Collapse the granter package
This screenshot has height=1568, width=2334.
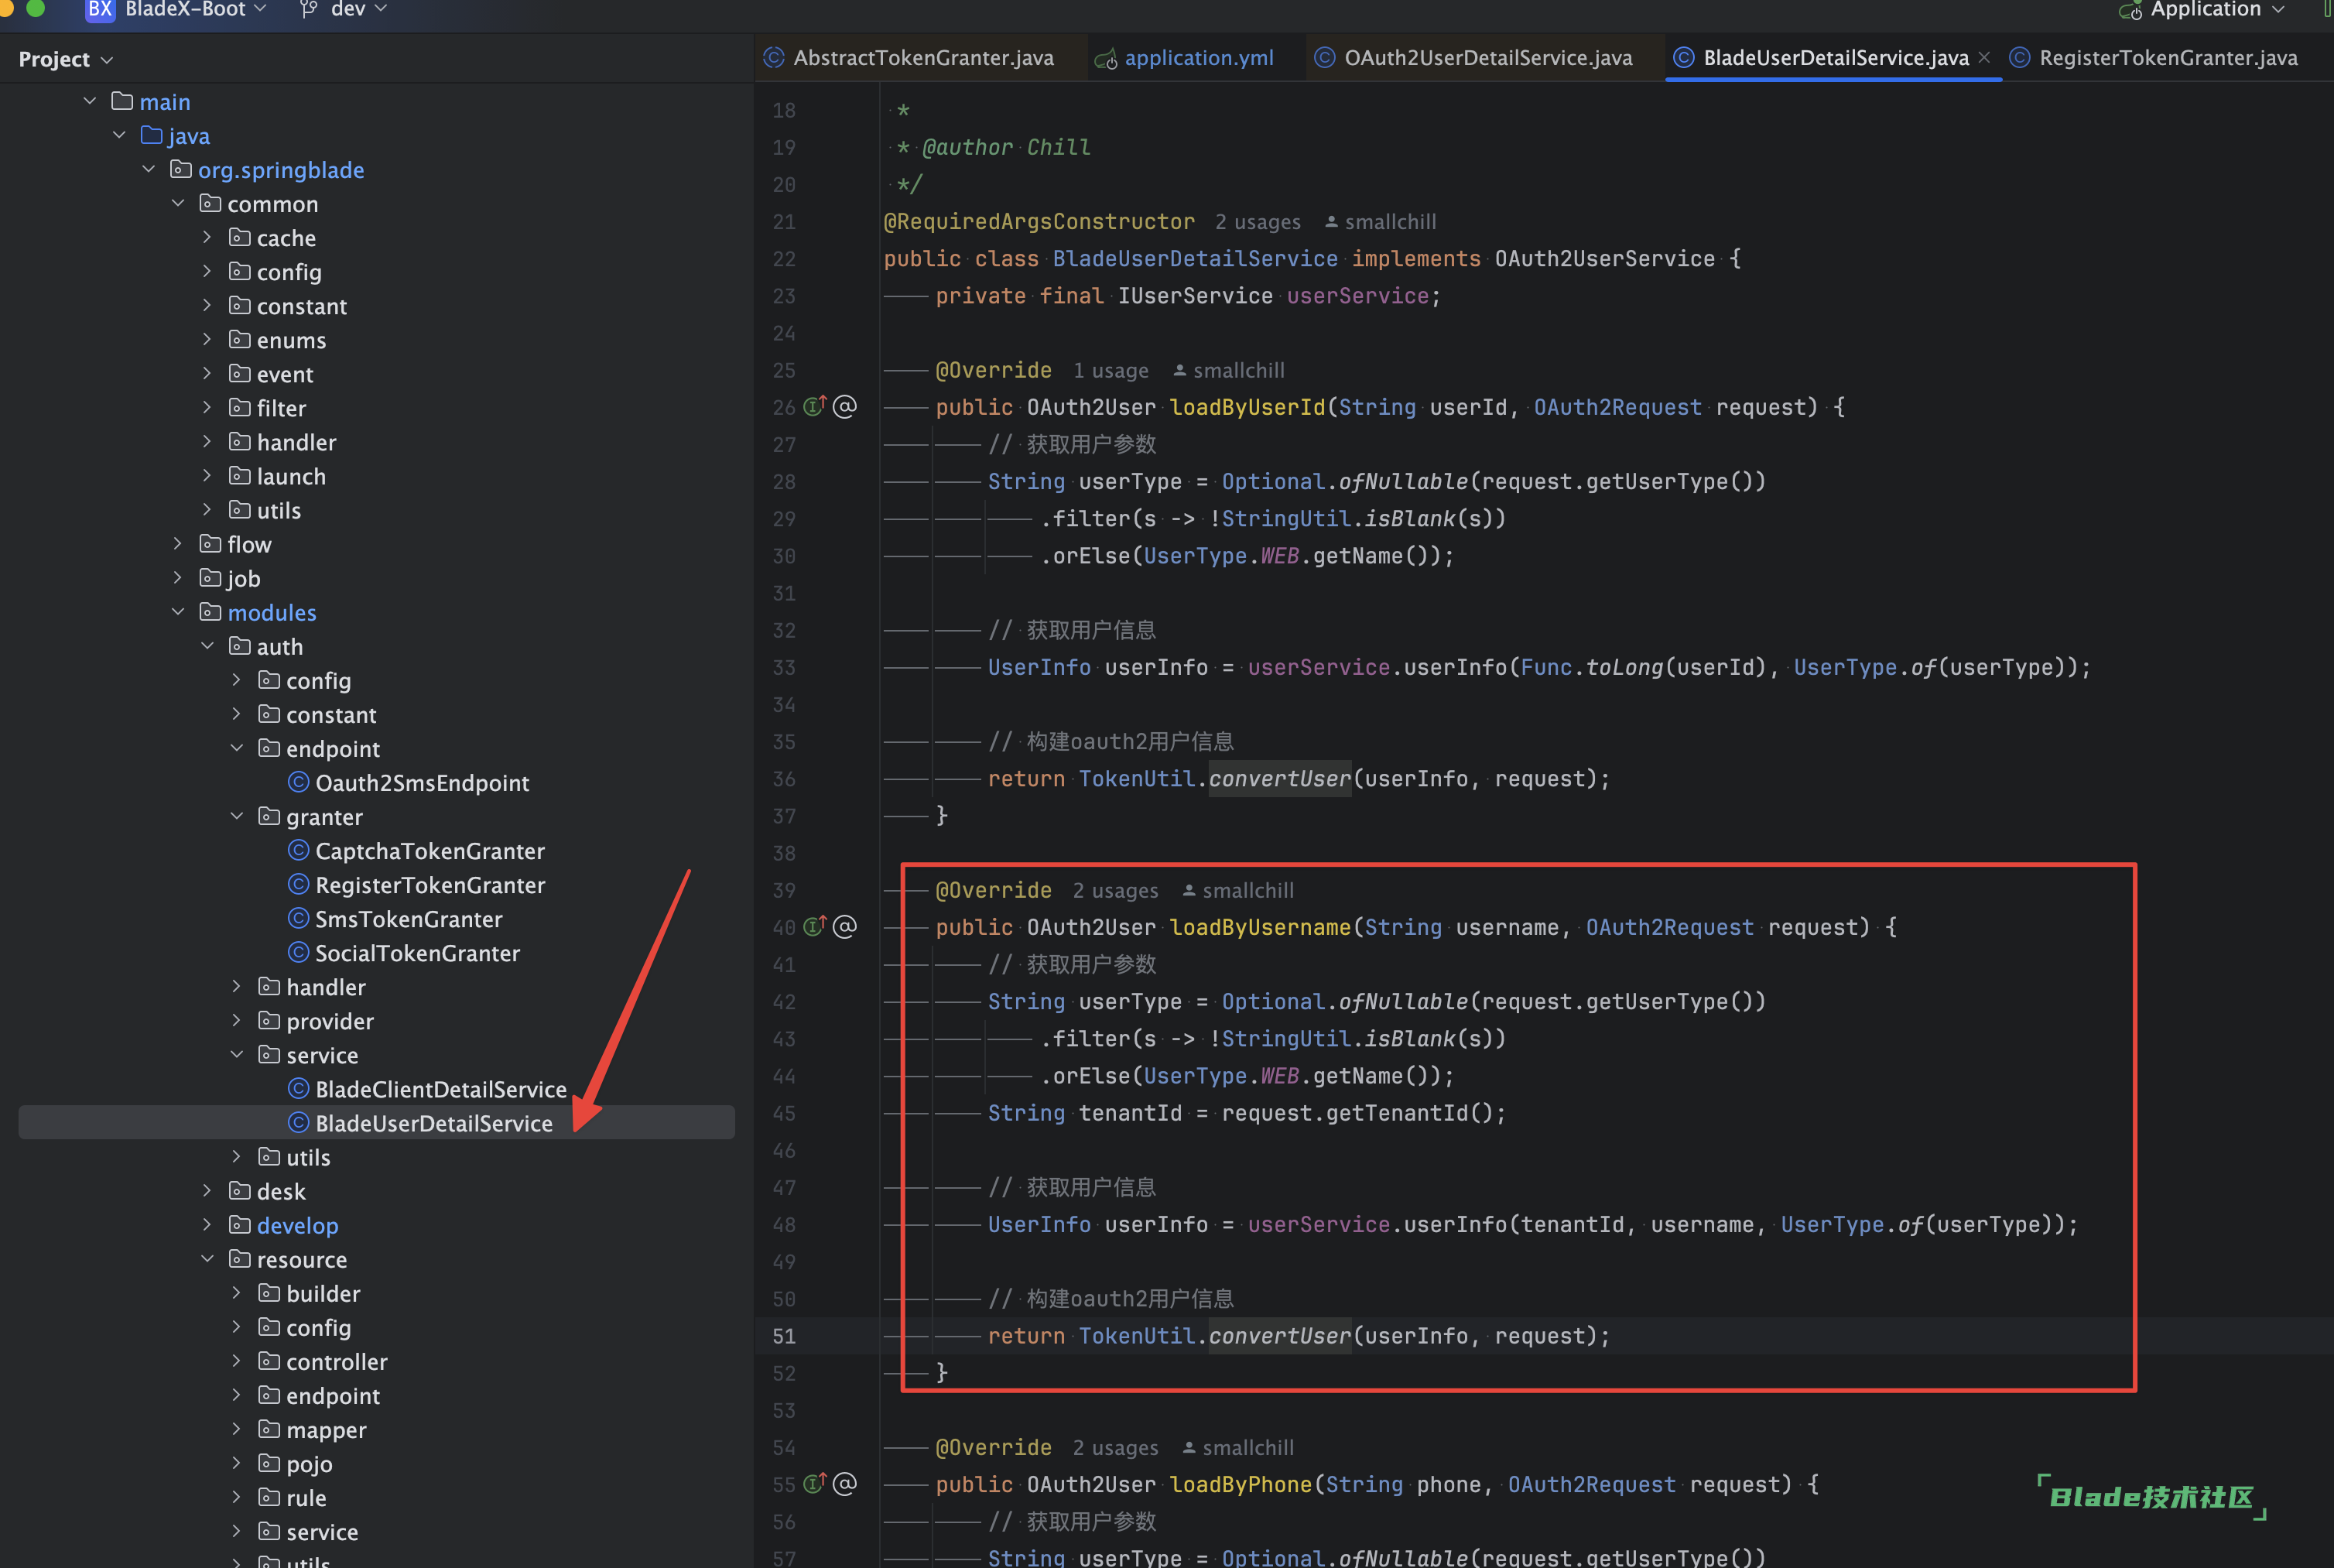click(x=237, y=816)
